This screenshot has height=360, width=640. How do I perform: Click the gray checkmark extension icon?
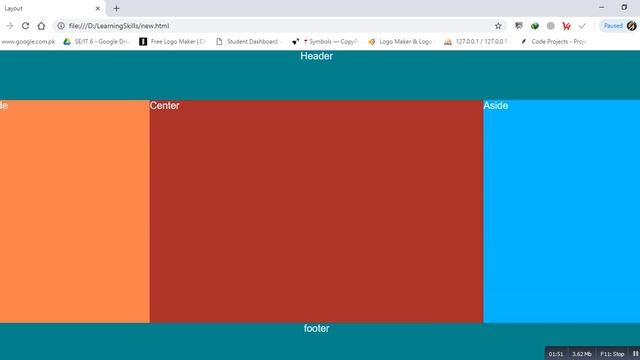point(582,26)
